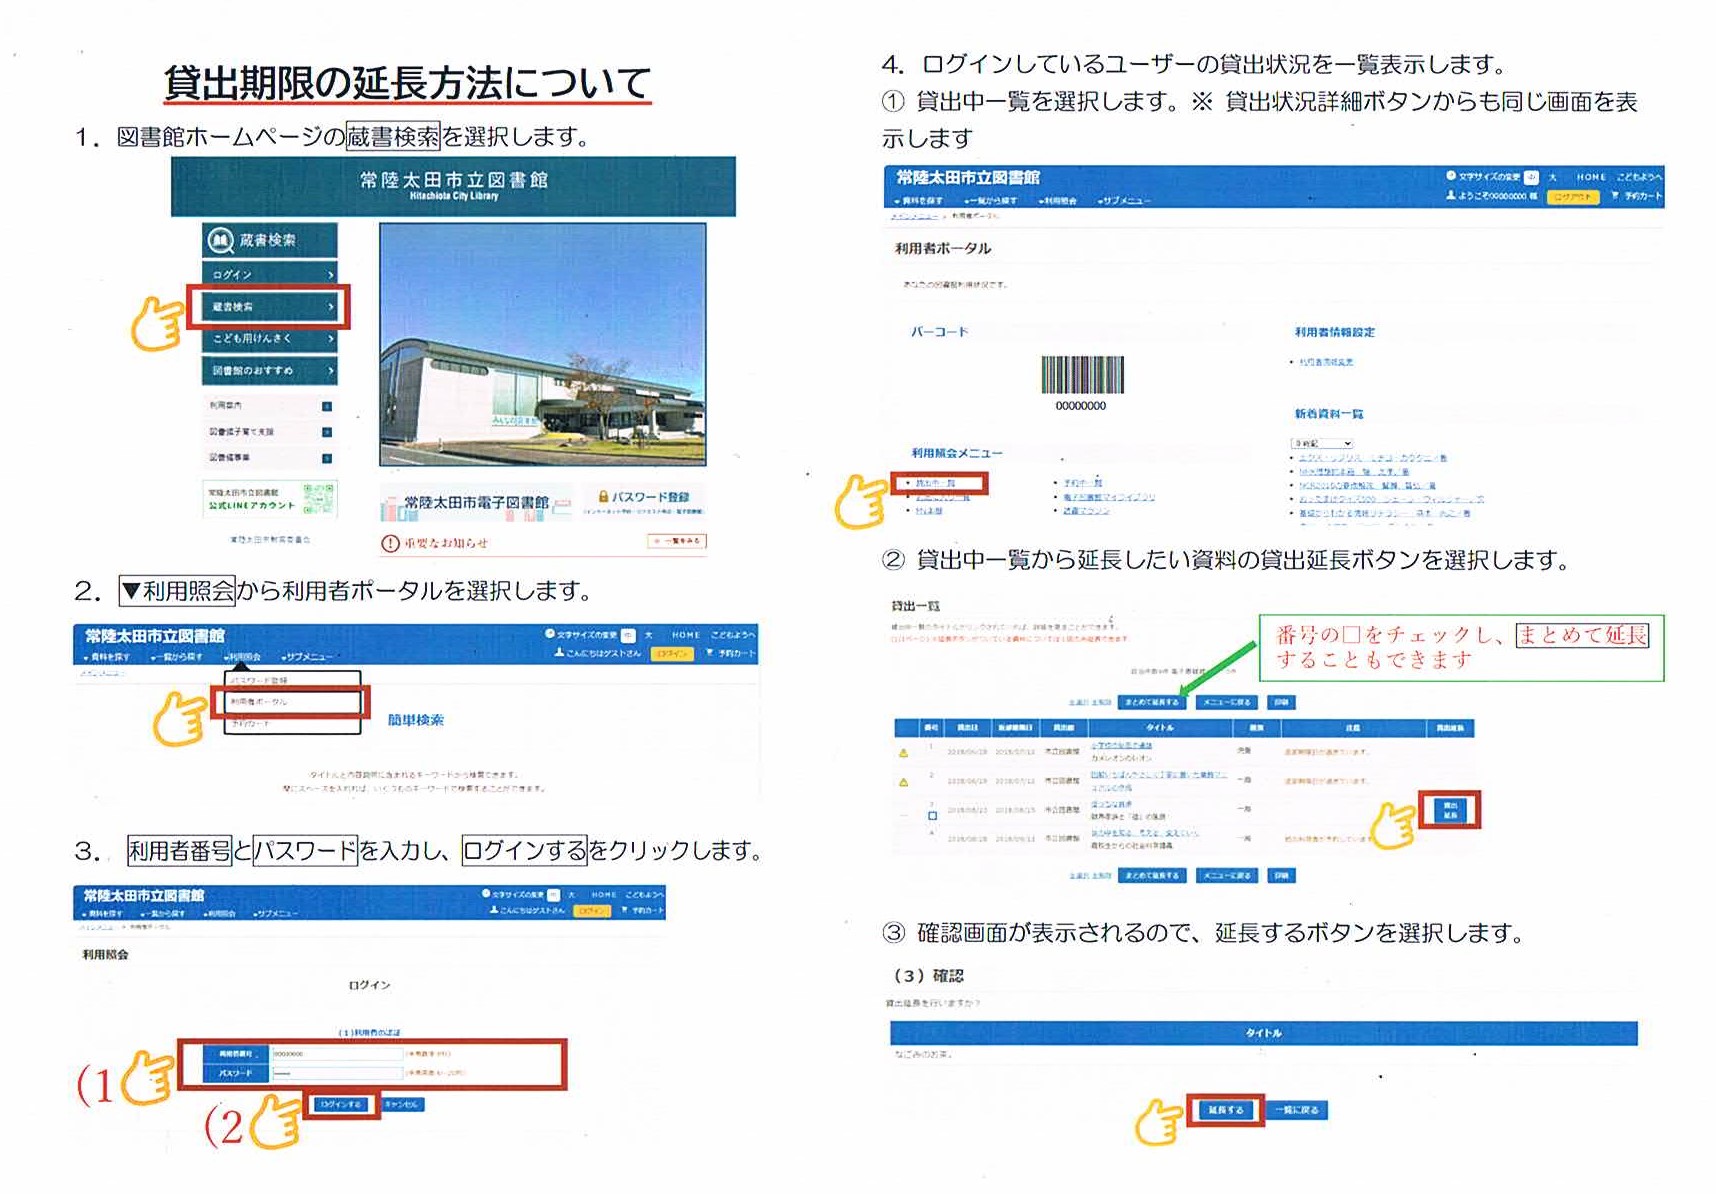Click 一覧に戻る on the confirmation screen
Screen dimensions: 1716x1194
click(x=1297, y=1110)
